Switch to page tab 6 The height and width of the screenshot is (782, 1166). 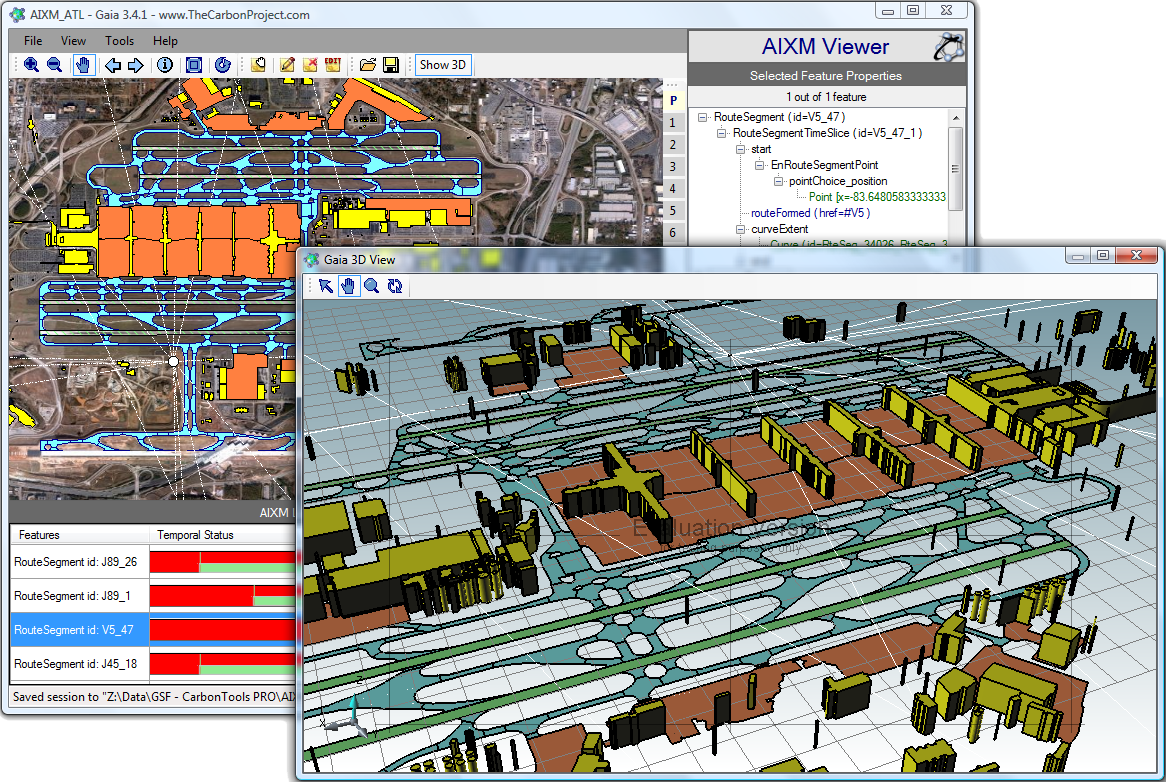[673, 233]
